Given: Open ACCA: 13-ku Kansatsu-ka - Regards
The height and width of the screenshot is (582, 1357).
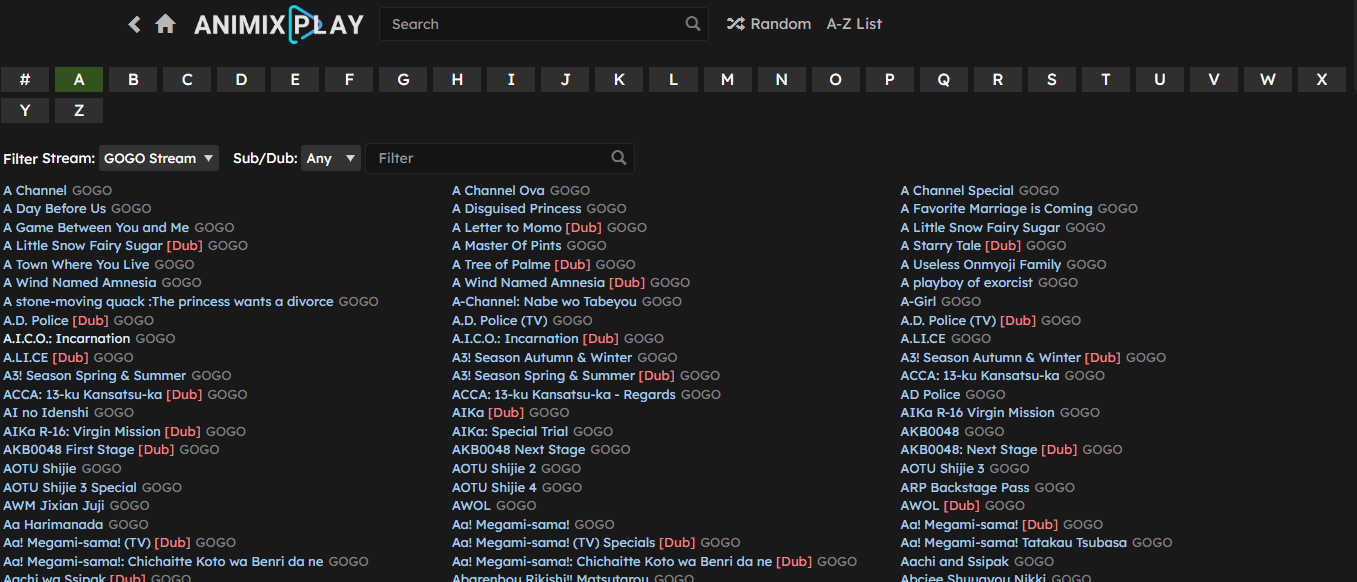Looking at the screenshot, I should [x=564, y=394].
